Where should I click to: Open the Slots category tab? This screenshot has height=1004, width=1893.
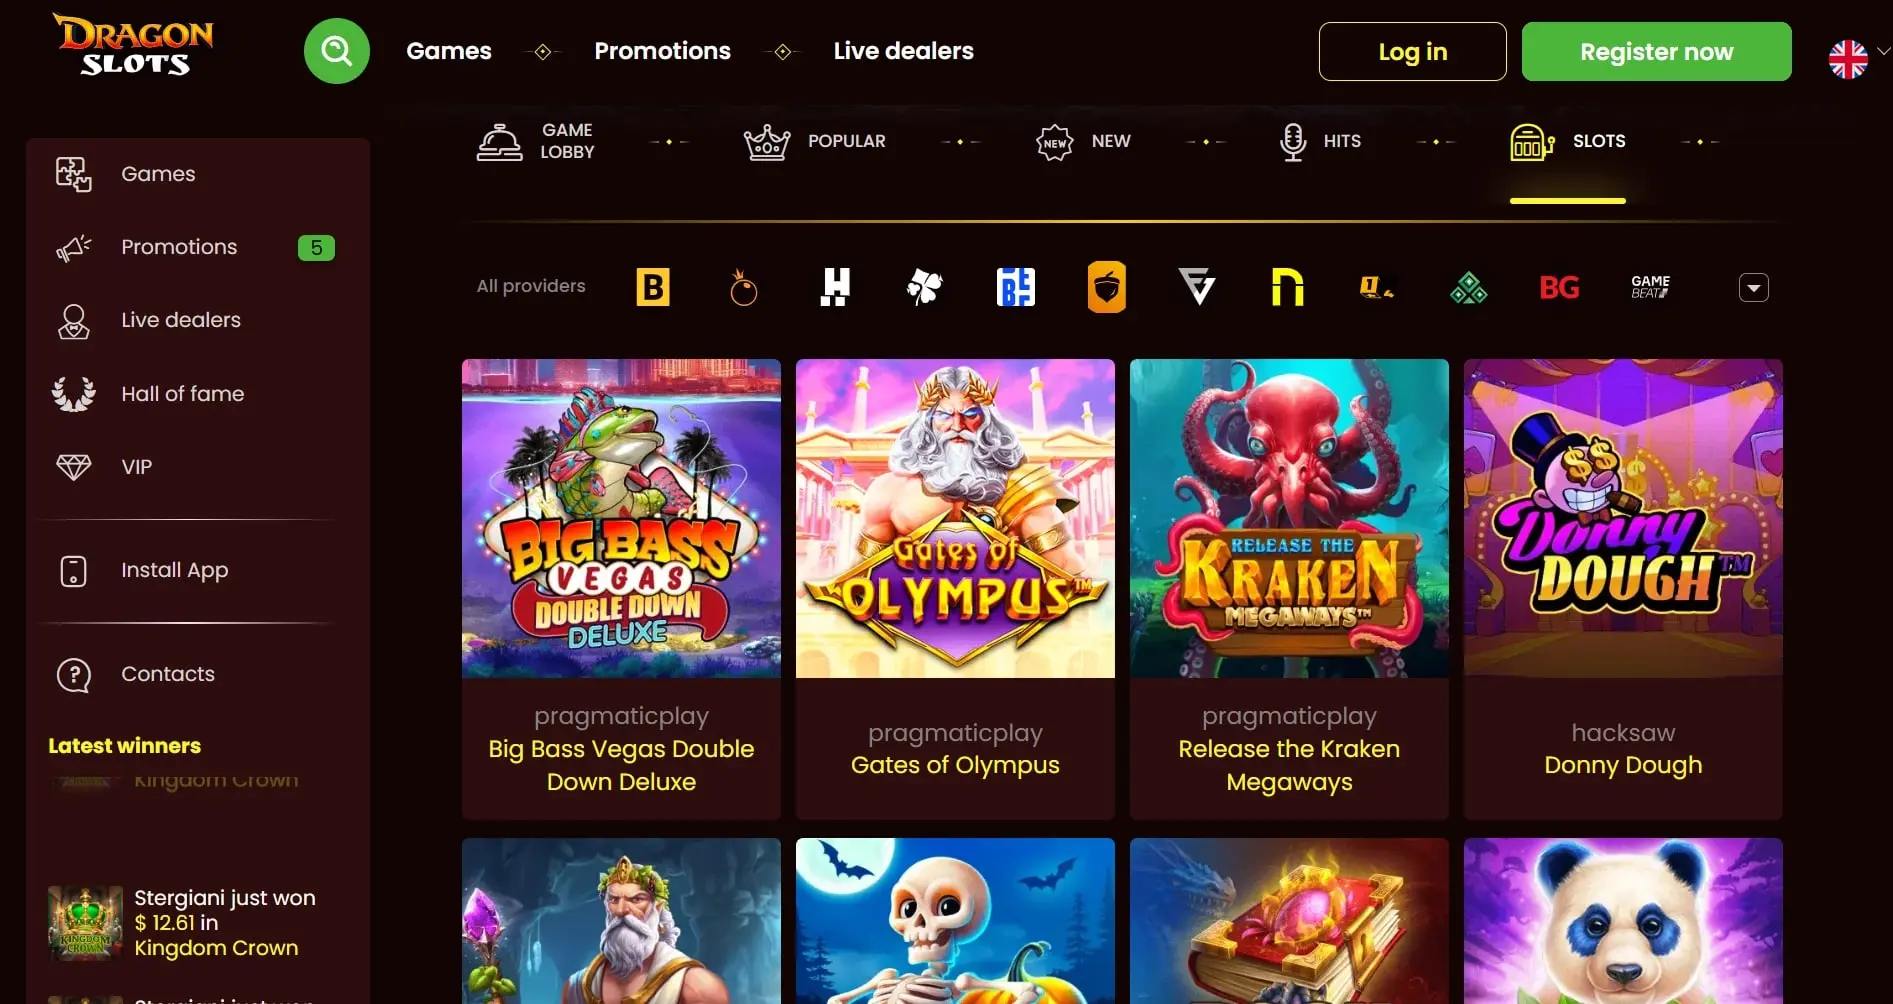(1568, 142)
